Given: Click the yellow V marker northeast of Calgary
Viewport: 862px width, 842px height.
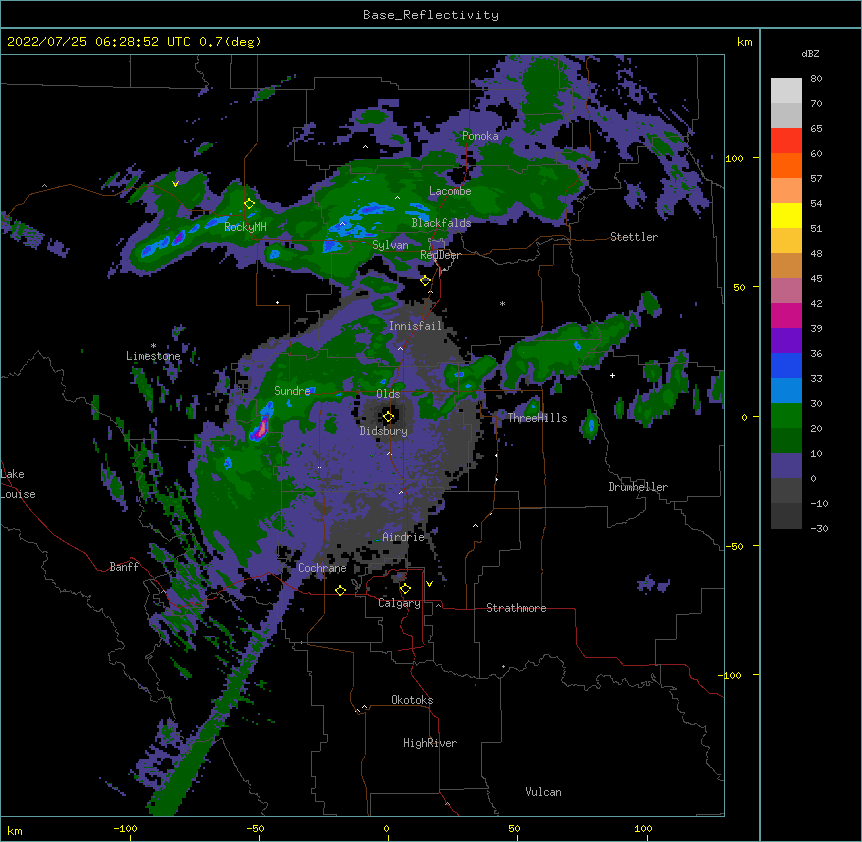Looking at the screenshot, I should pos(429,584).
